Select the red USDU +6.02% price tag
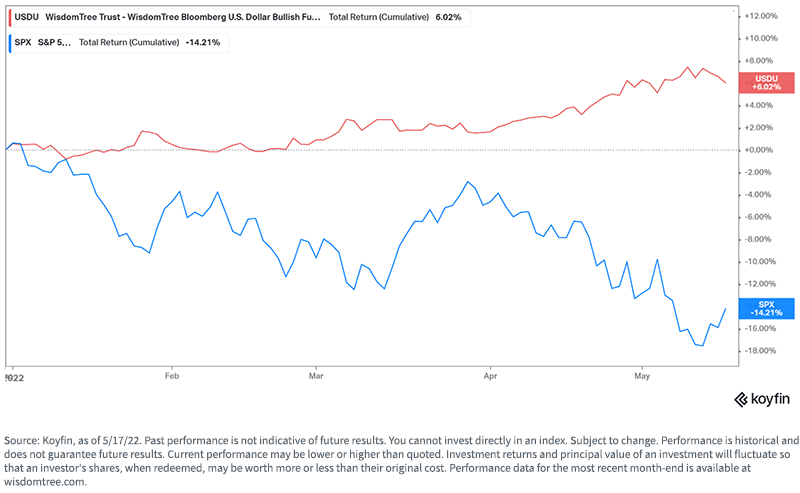 click(x=766, y=83)
